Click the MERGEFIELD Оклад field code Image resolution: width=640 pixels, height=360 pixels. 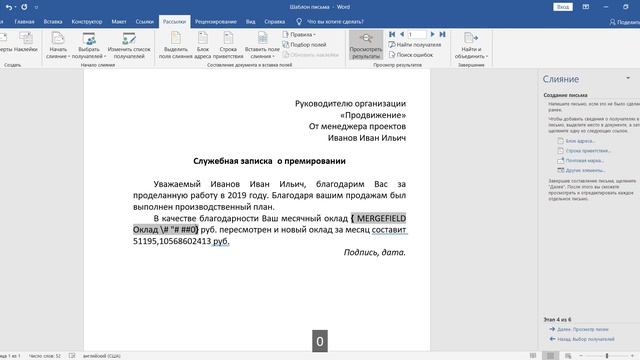pos(269,224)
